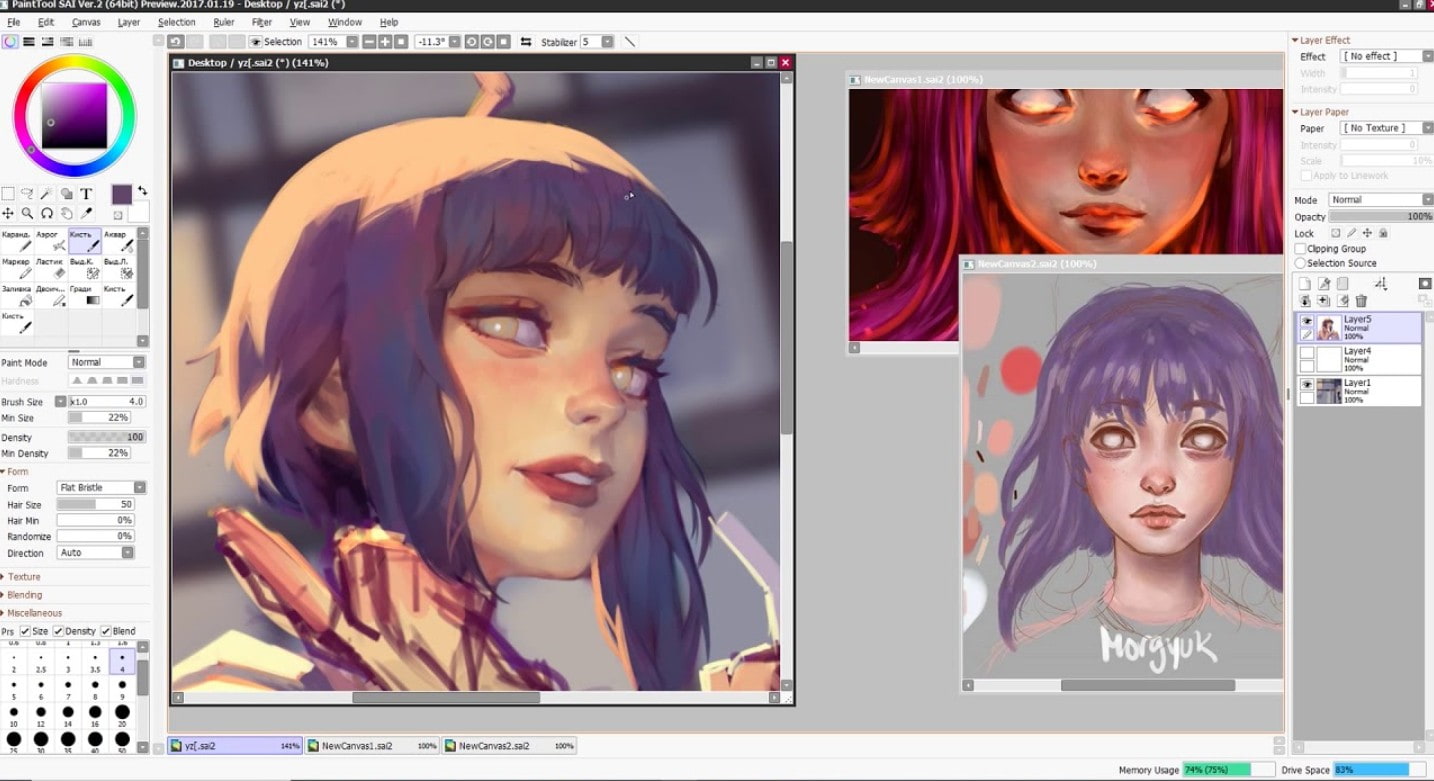Delete layer using trash can icon
This screenshot has width=1434, height=781.
point(1361,301)
